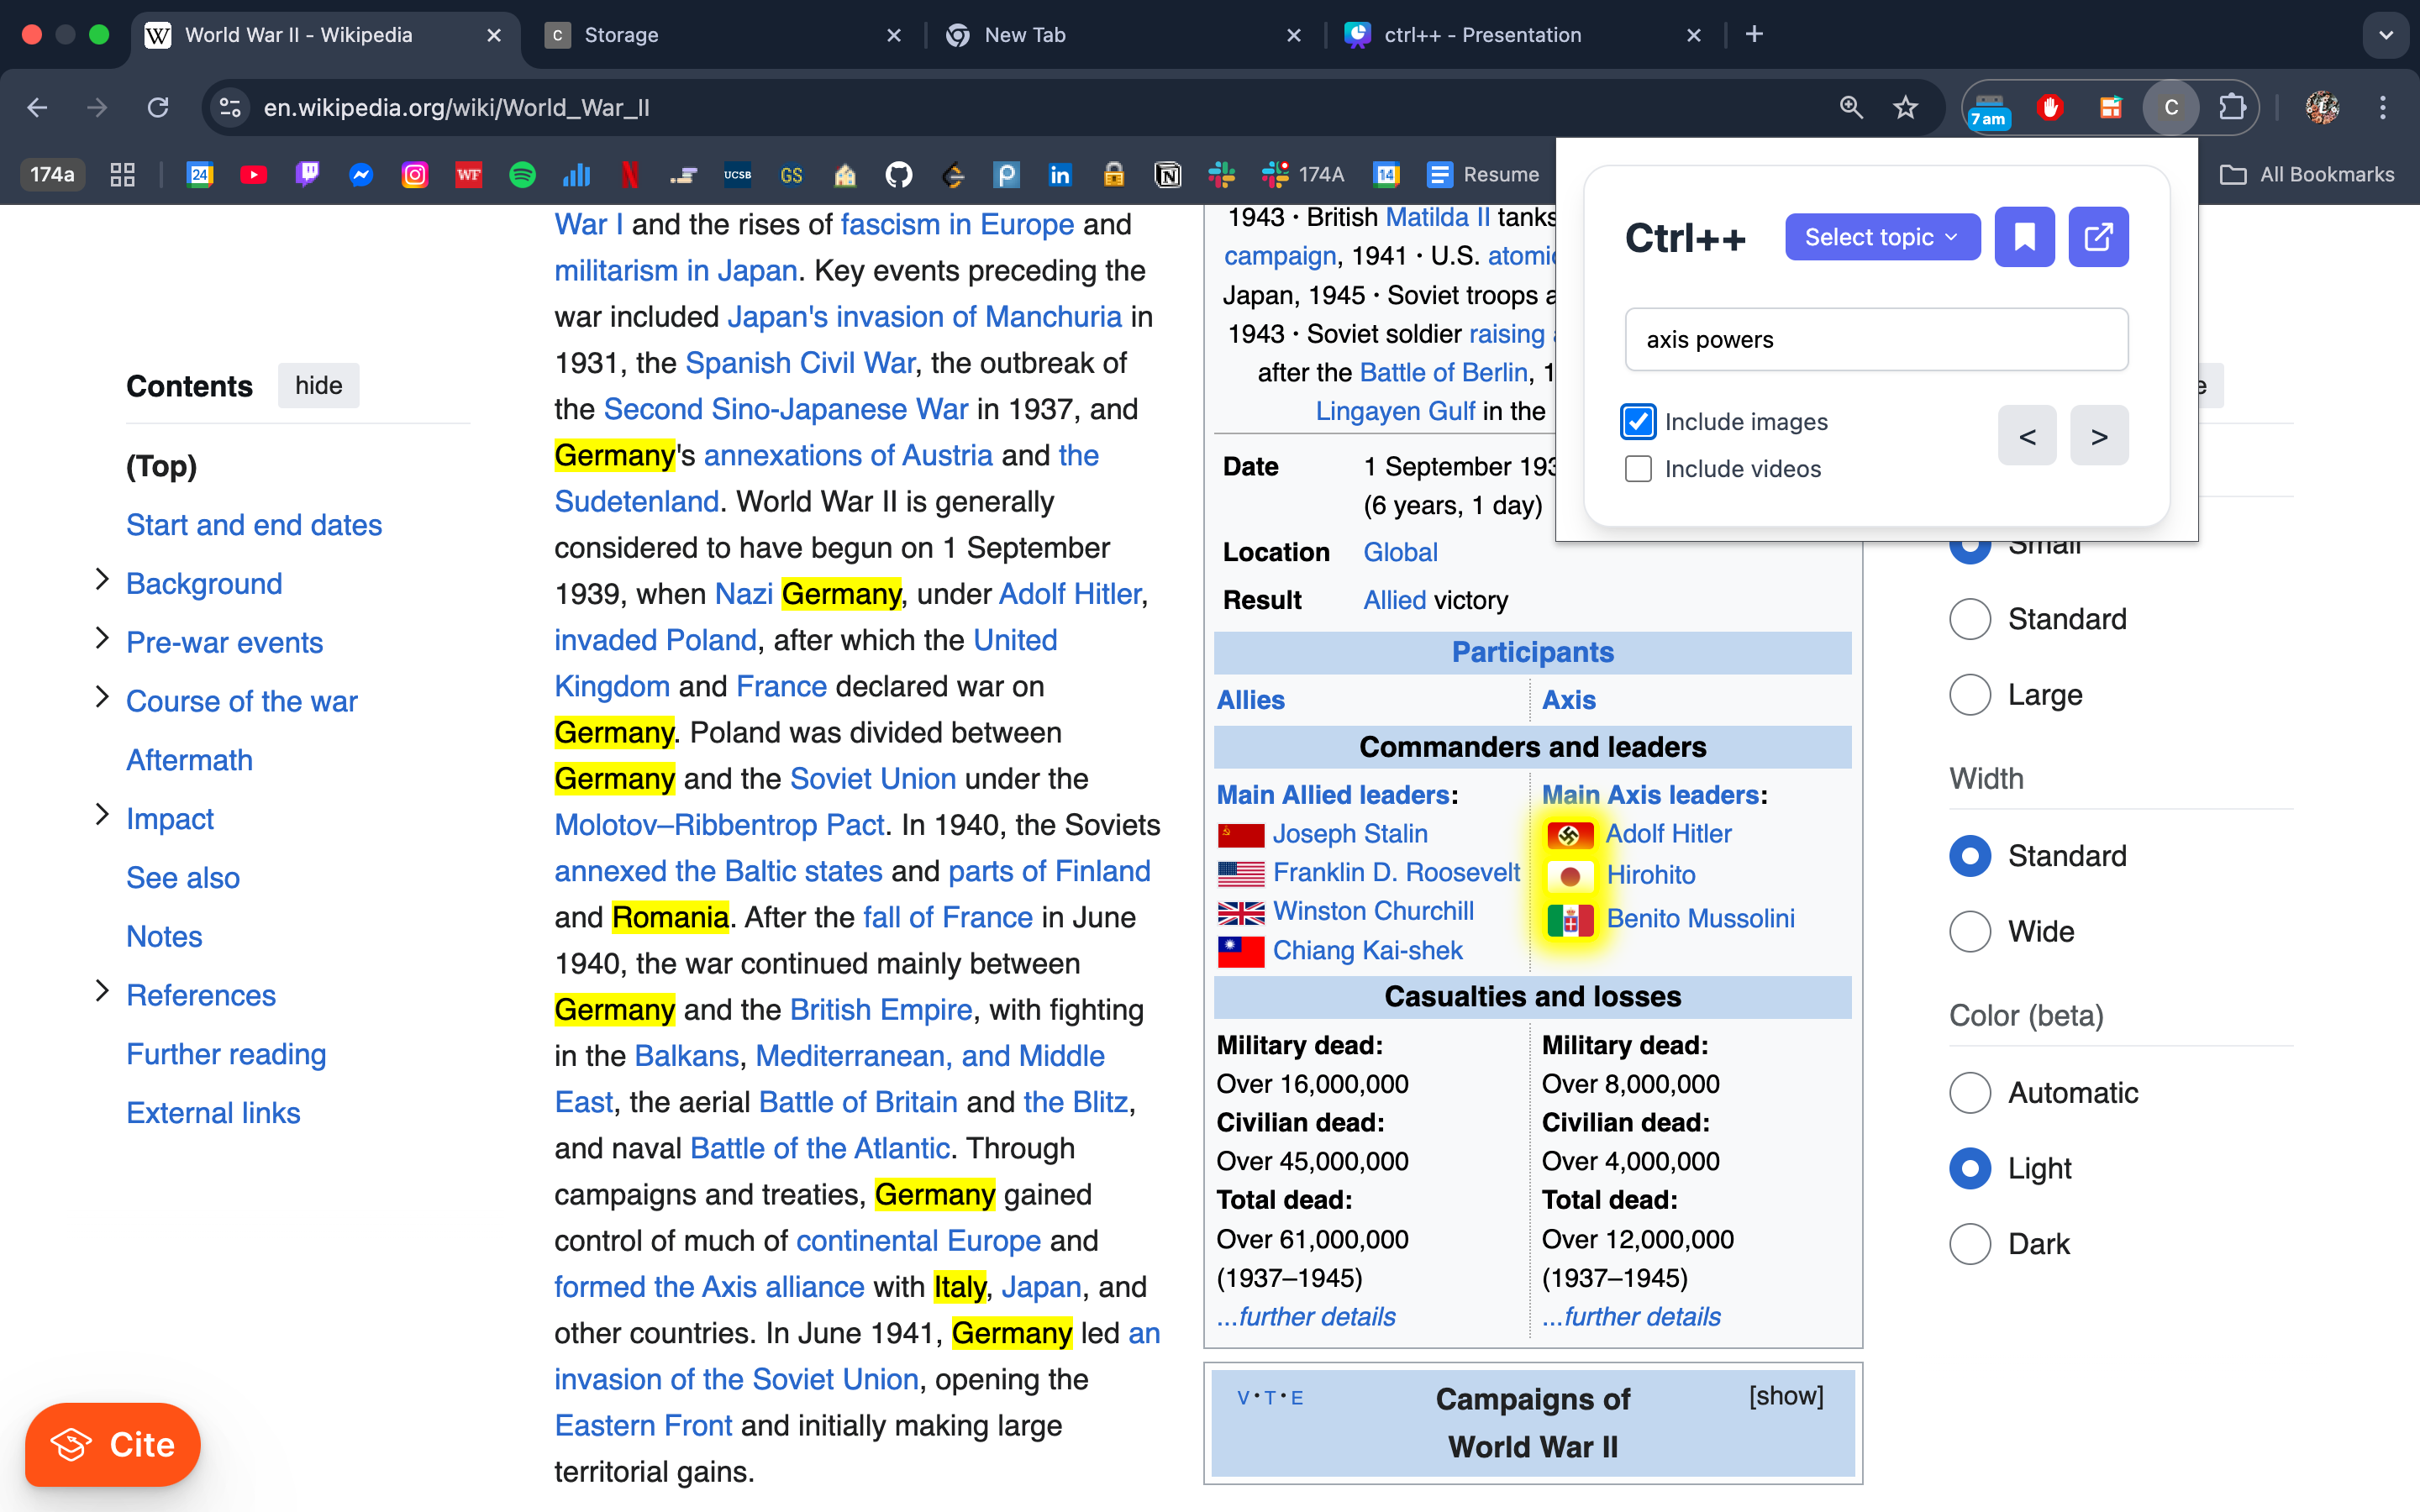The width and height of the screenshot is (2420, 1512).
Task: Click the Ctrl++ bookmark icon button
Action: 2023,237
